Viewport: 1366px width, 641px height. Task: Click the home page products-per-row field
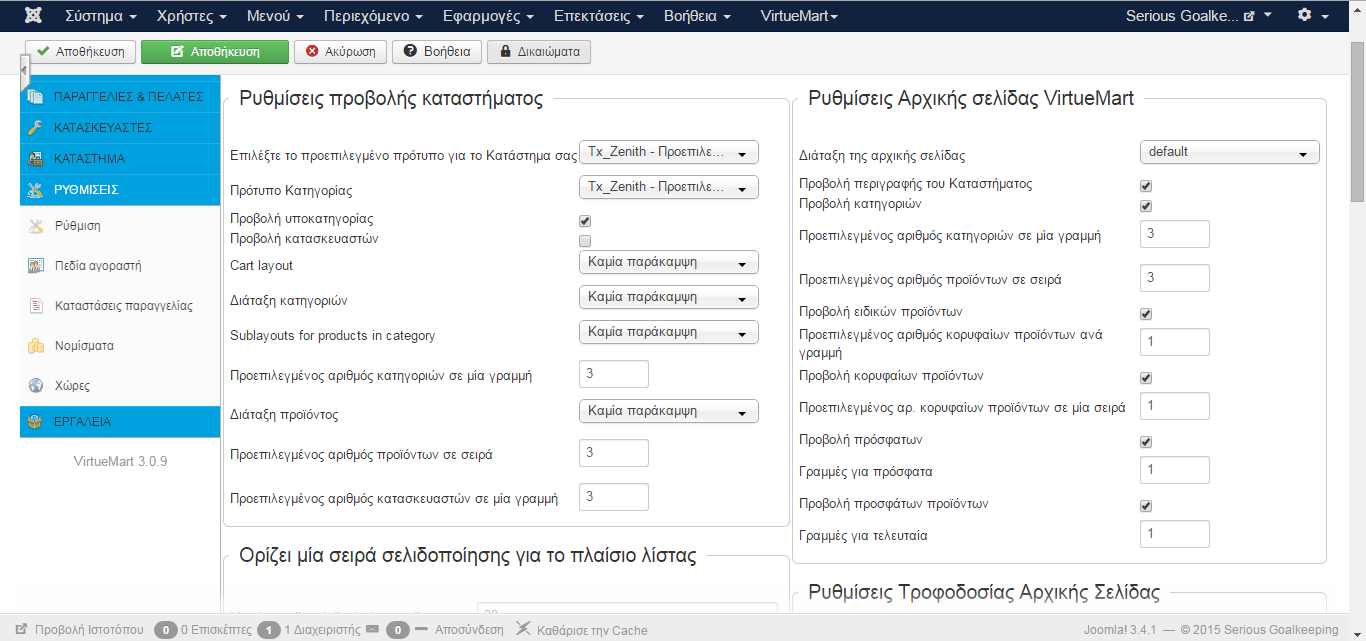tap(1175, 278)
